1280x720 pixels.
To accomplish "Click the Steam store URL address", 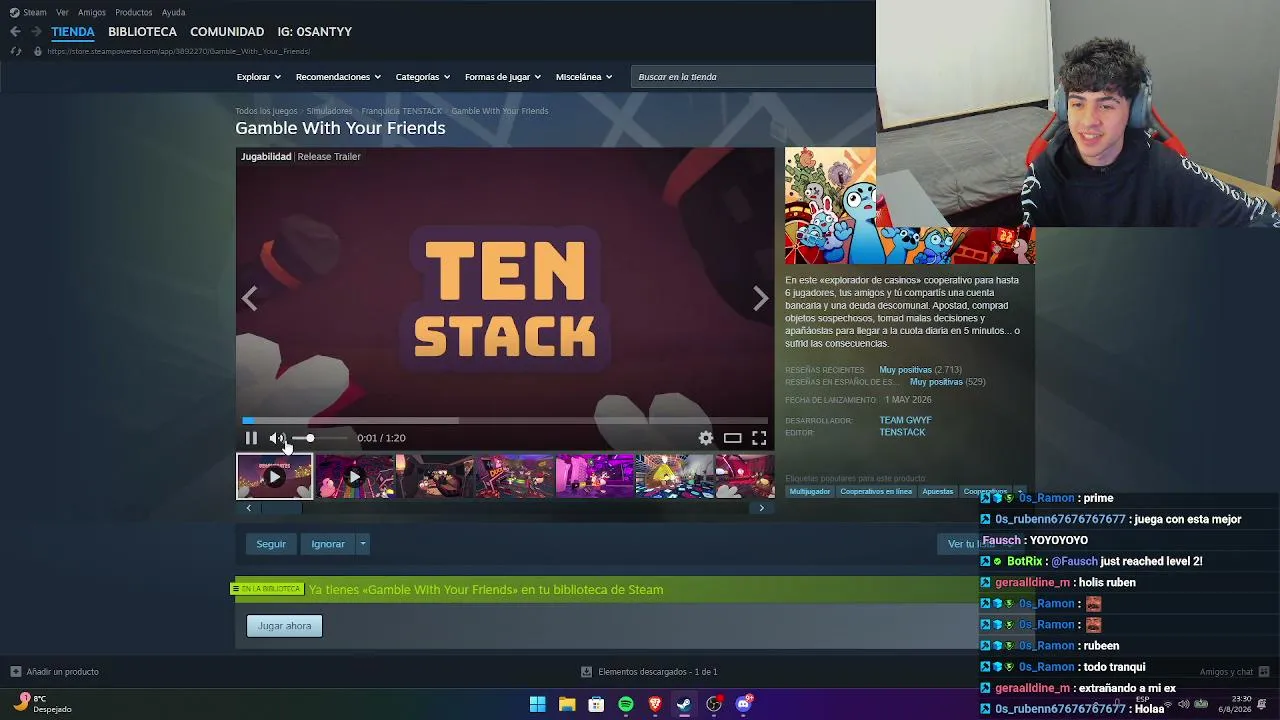I will click(178, 51).
